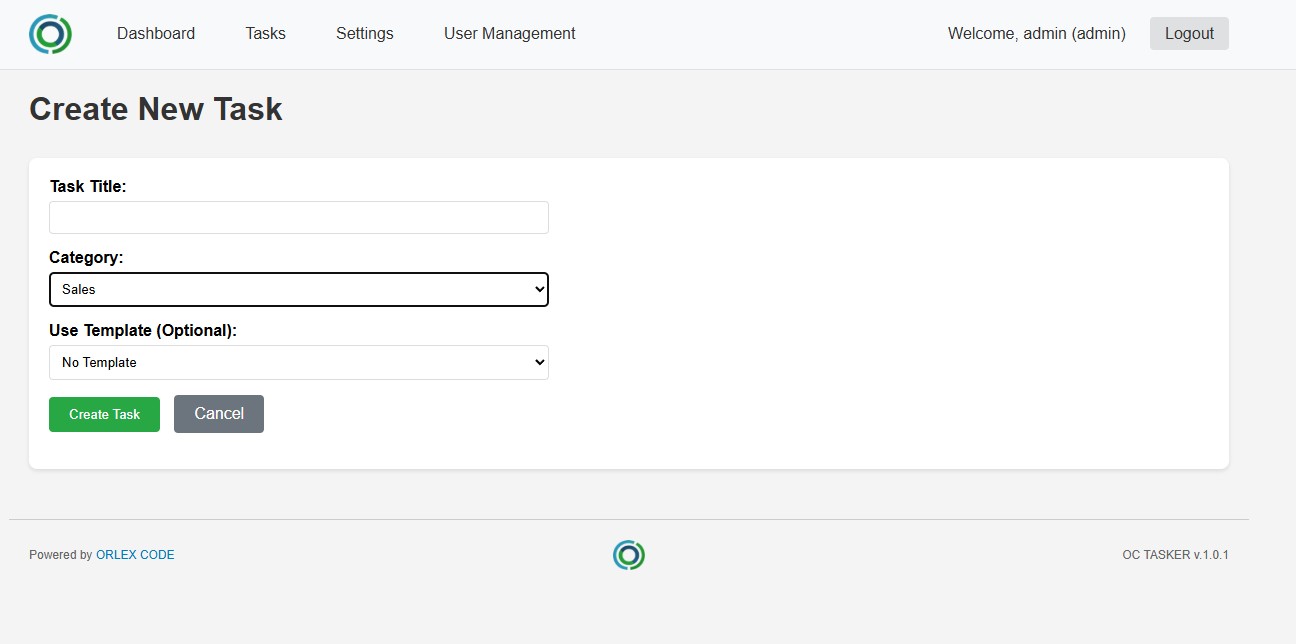Open Settings from the navigation bar
1296x644 pixels.
[364, 34]
